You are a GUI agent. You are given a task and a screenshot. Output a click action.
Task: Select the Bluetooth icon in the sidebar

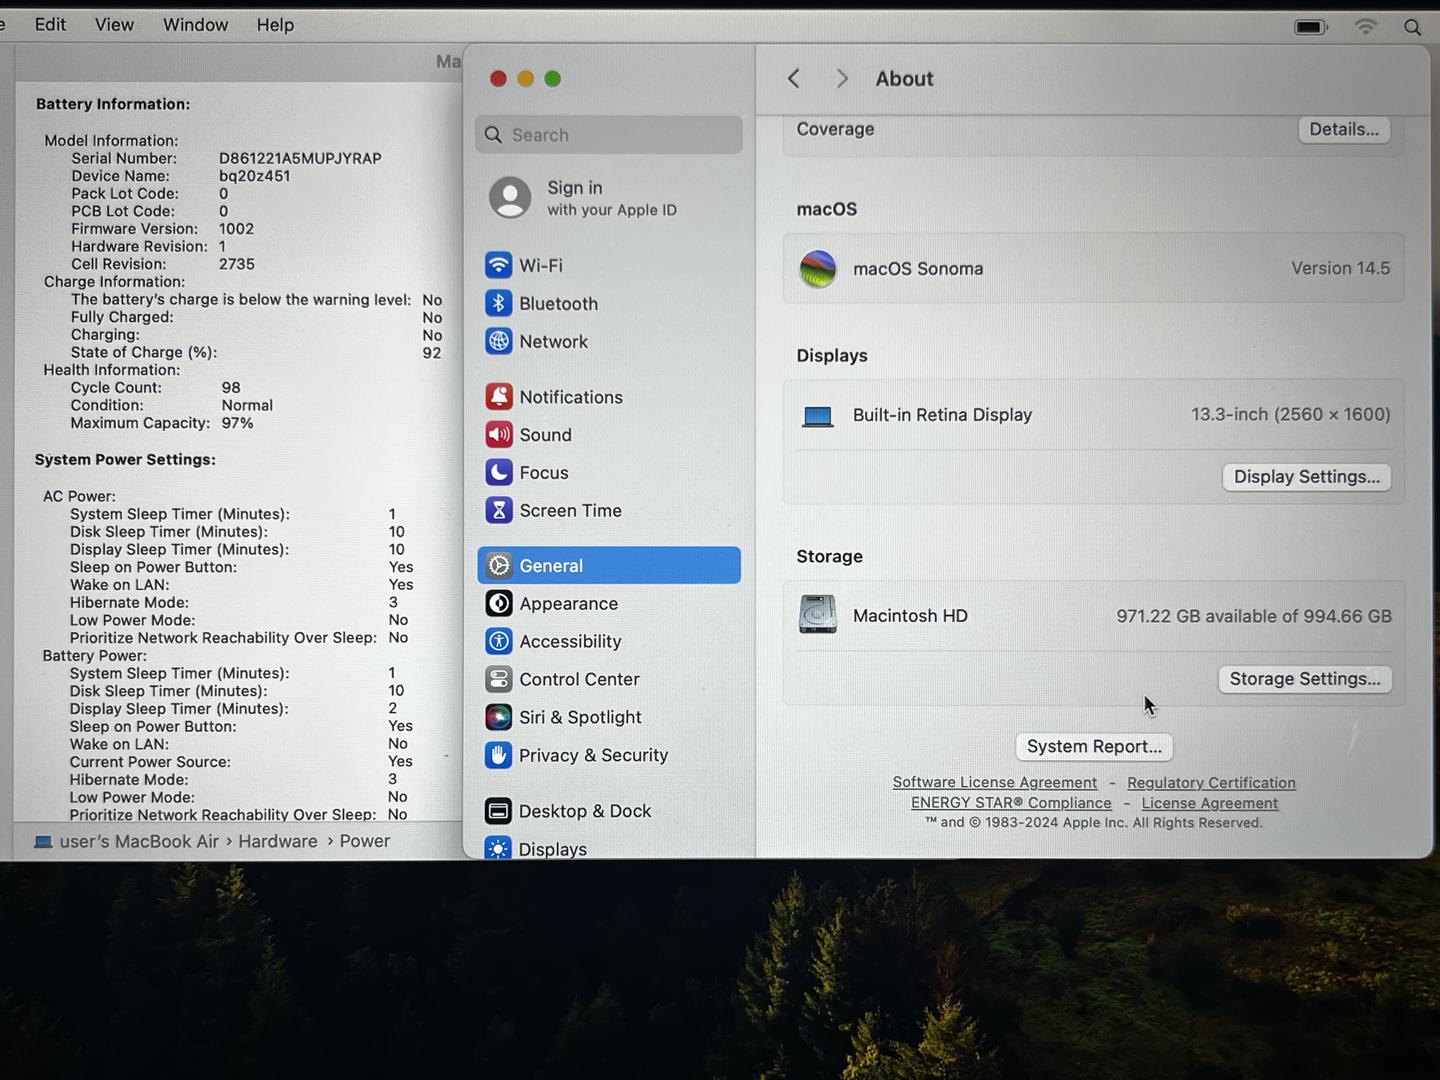click(x=498, y=303)
